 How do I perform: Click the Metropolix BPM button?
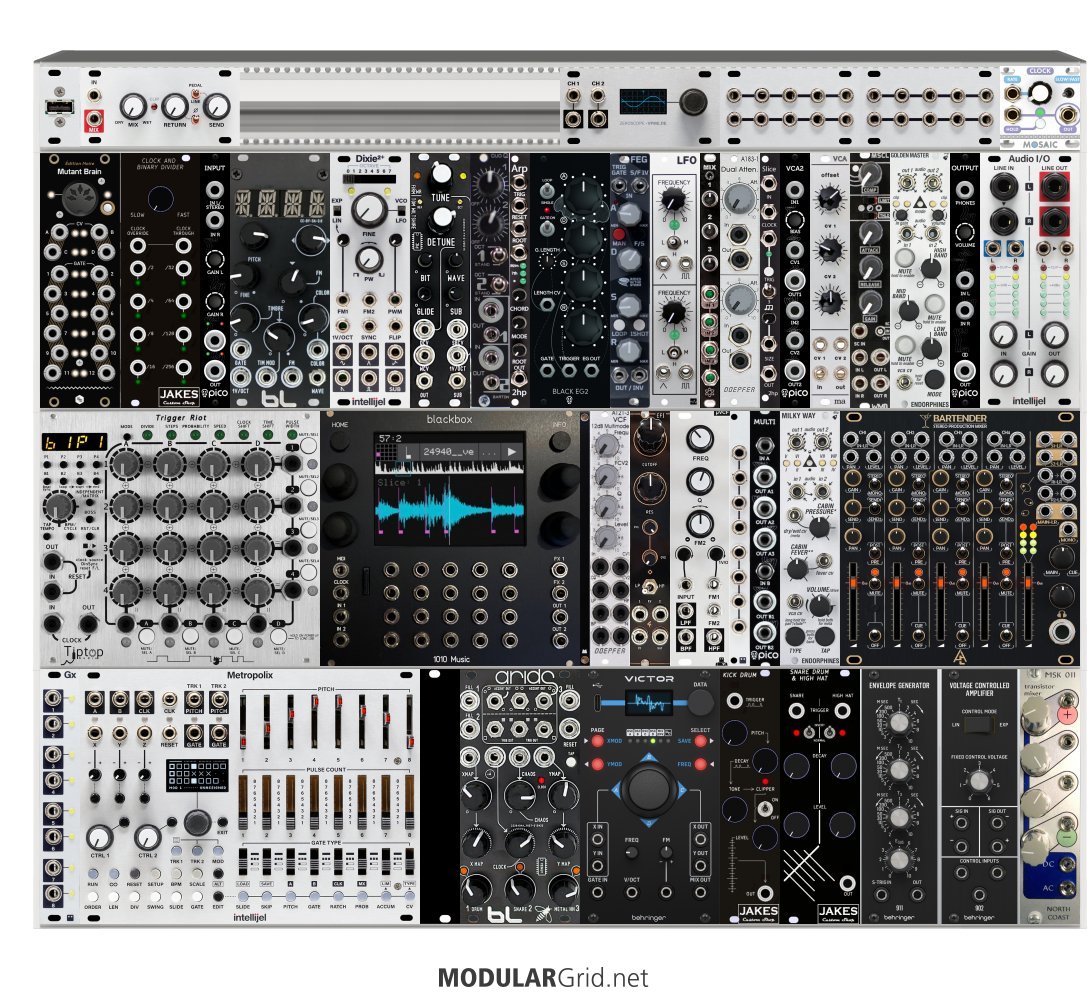177,875
